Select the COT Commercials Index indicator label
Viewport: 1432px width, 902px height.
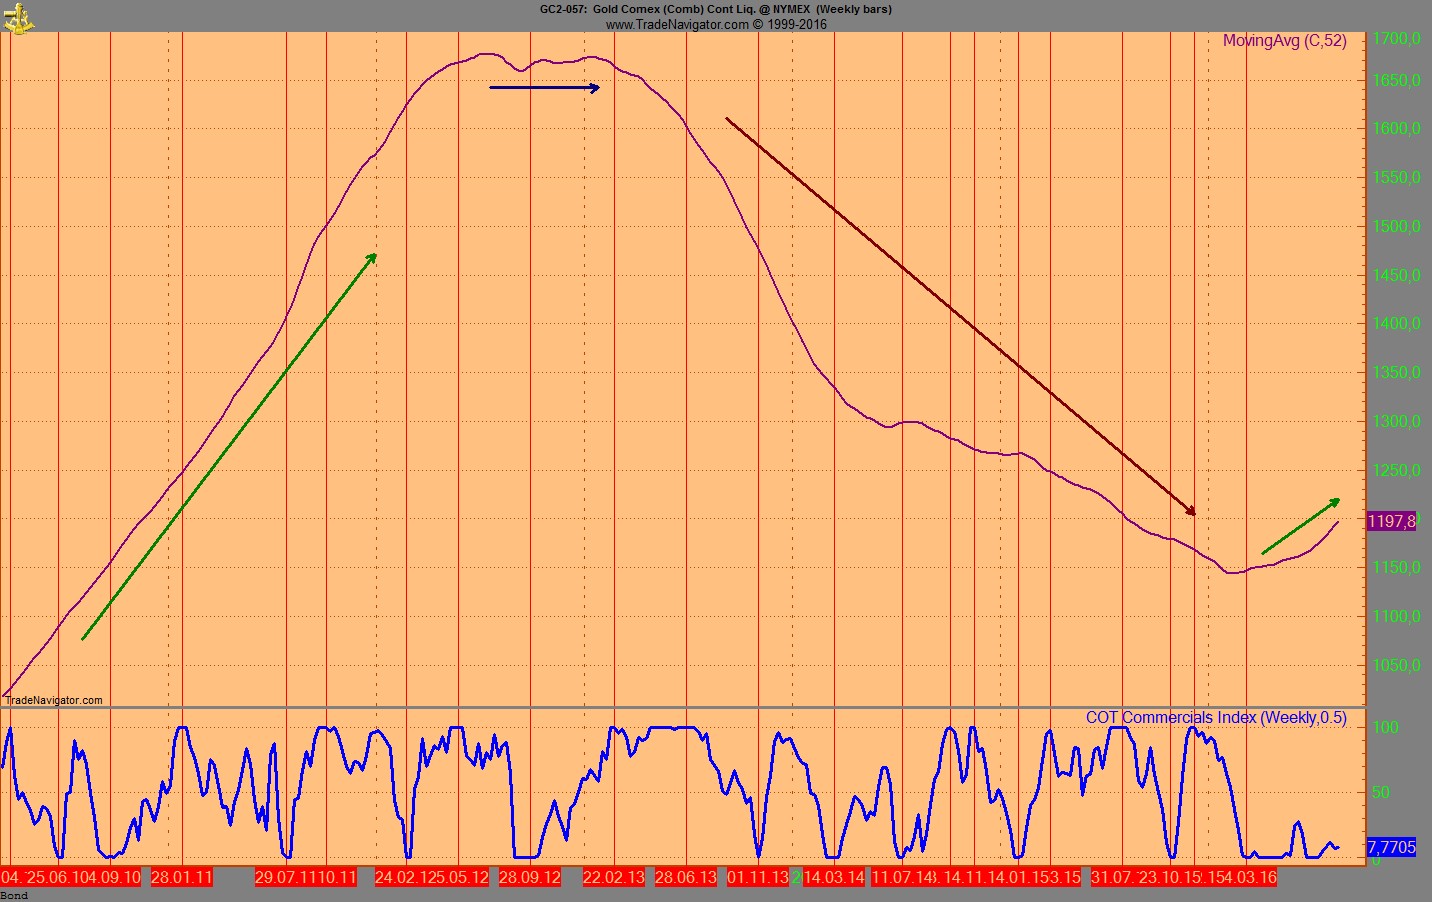click(x=1215, y=718)
